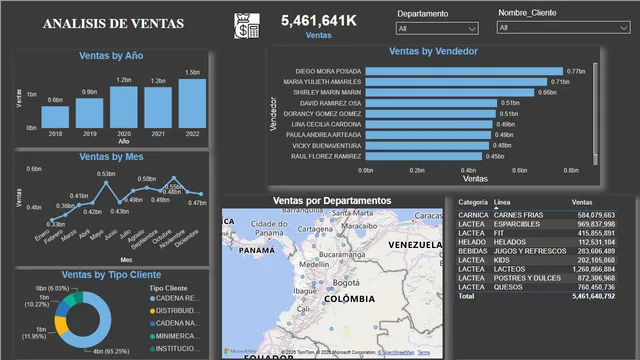640x360 pixels.
Task: Click the DAVID RAMIREZ OSA bar
Action: tap(431, 103)
